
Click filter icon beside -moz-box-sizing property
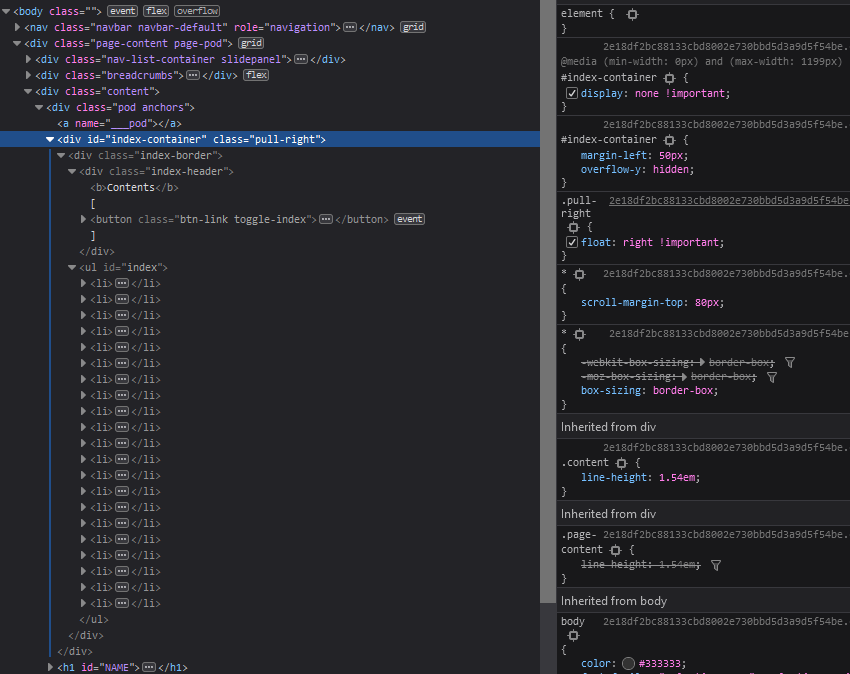point(772,377)
